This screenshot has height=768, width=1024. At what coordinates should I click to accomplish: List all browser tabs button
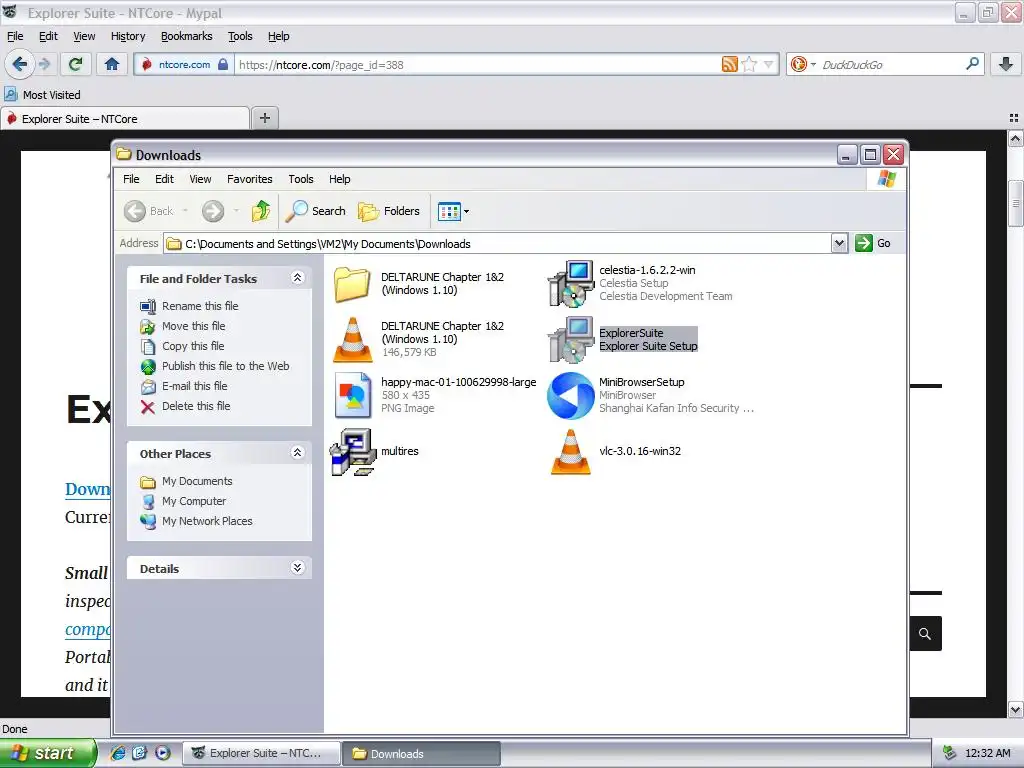[x=1014, y=118]
